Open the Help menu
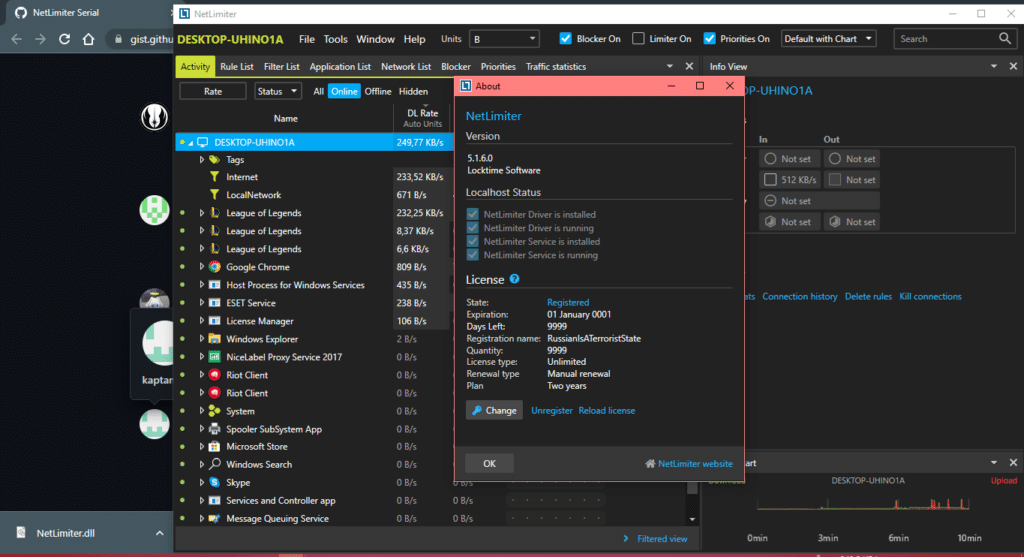 click(414, 39)
